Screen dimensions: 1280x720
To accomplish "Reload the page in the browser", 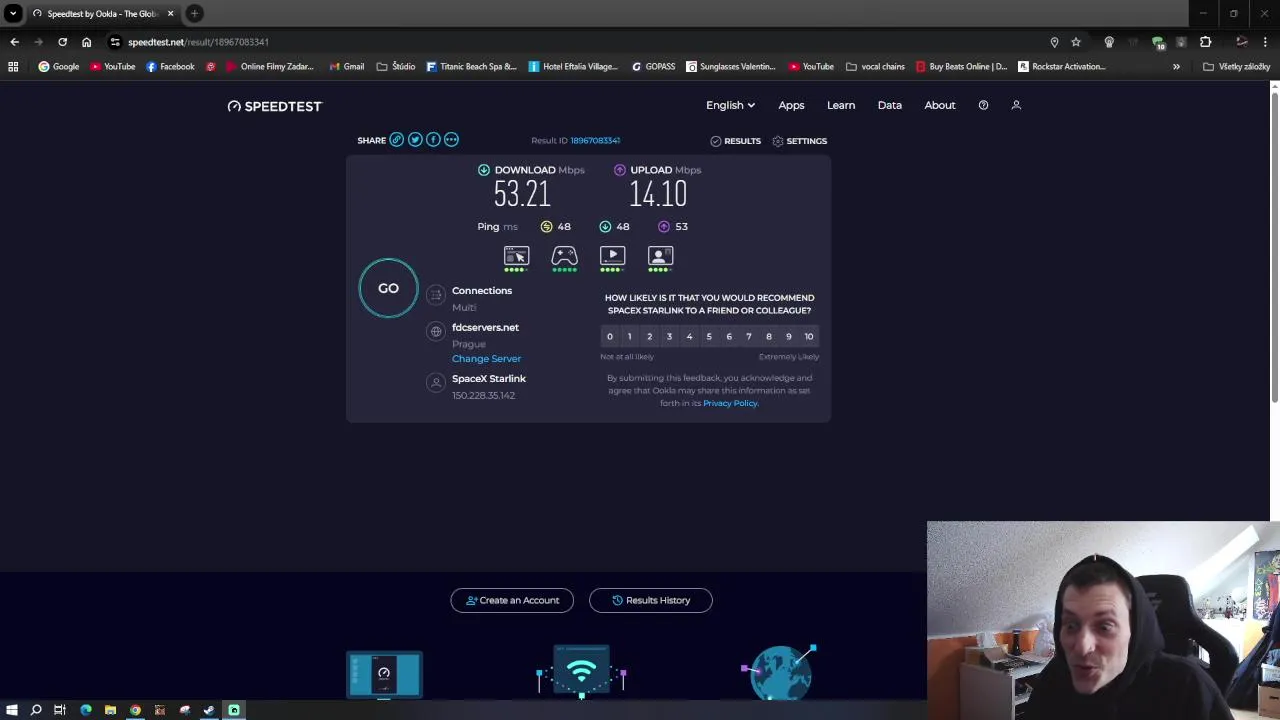I will (x=62, y=42).
